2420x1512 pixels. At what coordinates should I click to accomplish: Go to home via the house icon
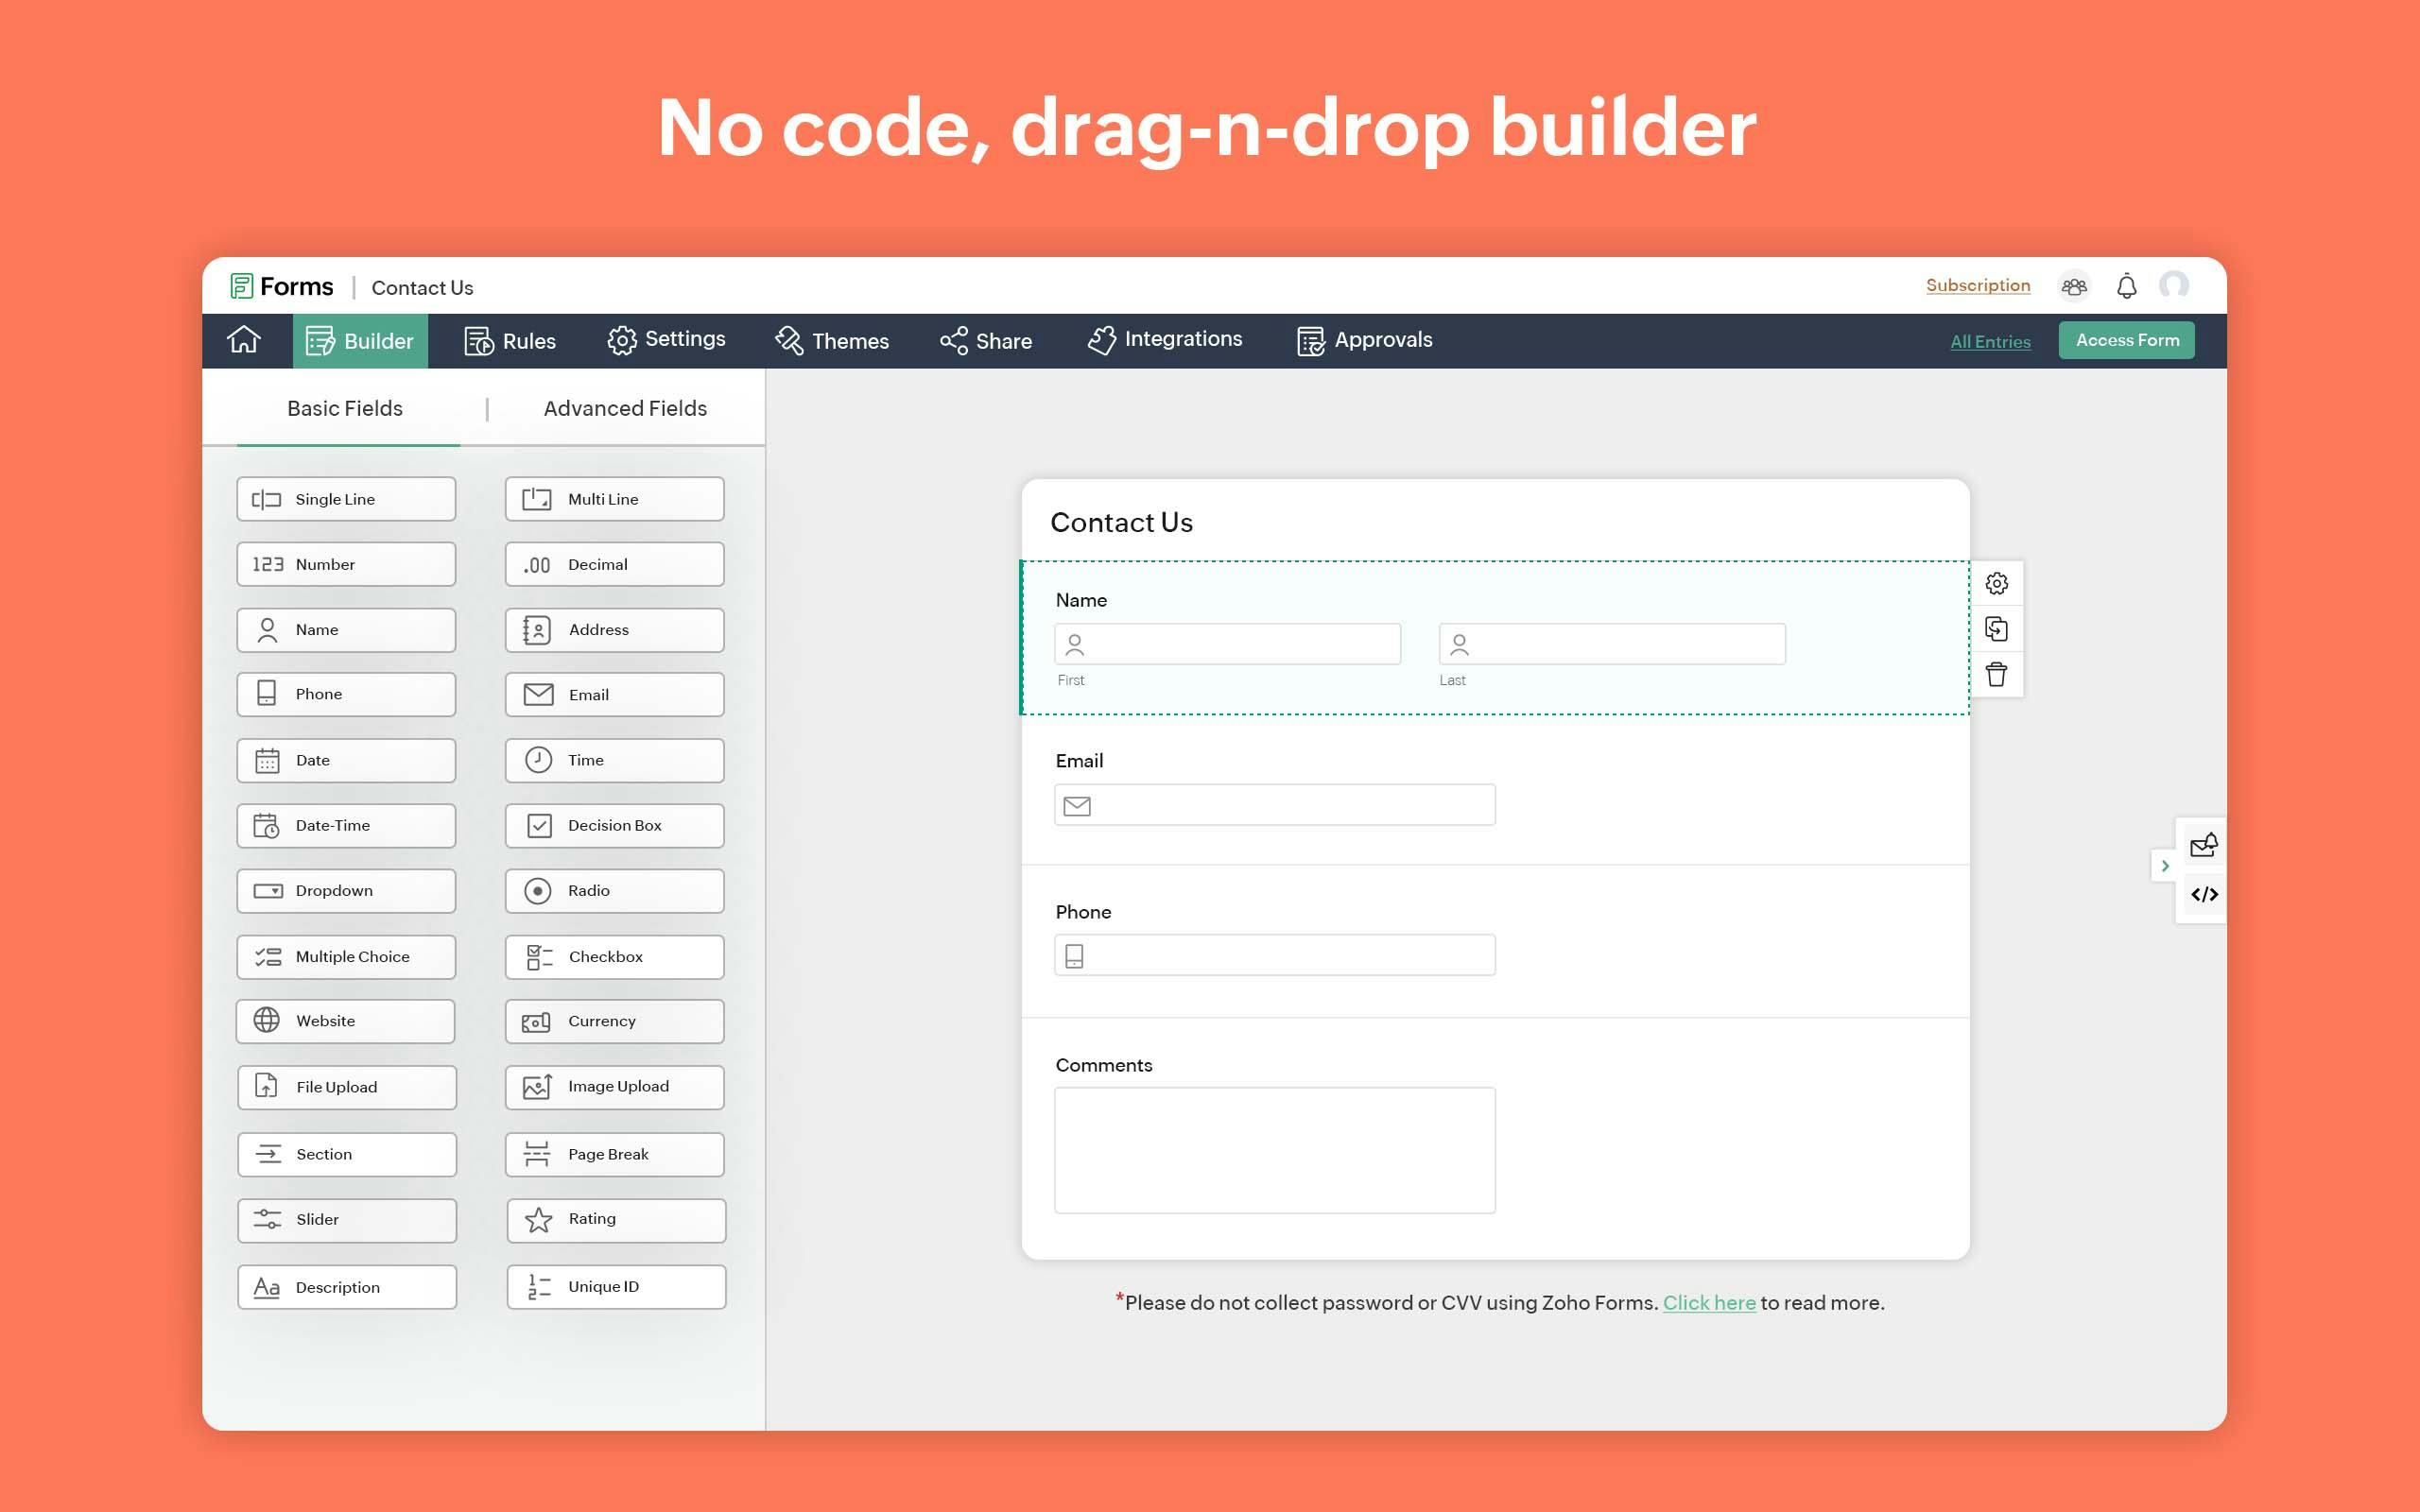click(244, 340)
